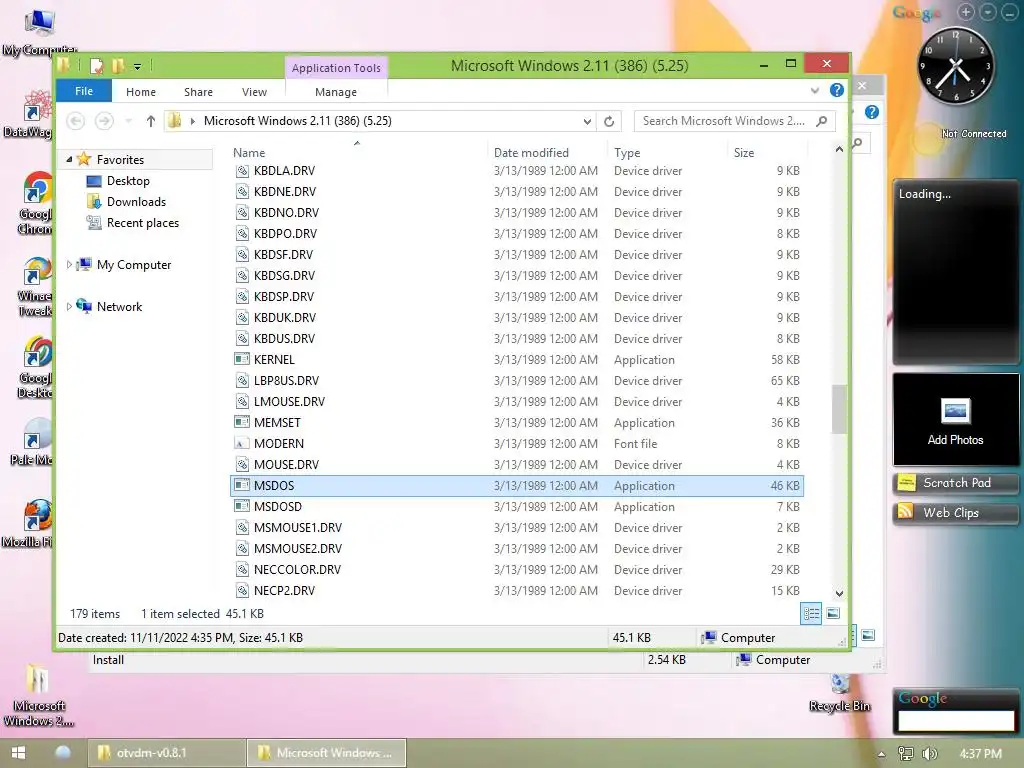Select the MOUSE.DRV file
Viewport: 1024px width, 768px height.
pyautogui.click(x=517, y=464)
